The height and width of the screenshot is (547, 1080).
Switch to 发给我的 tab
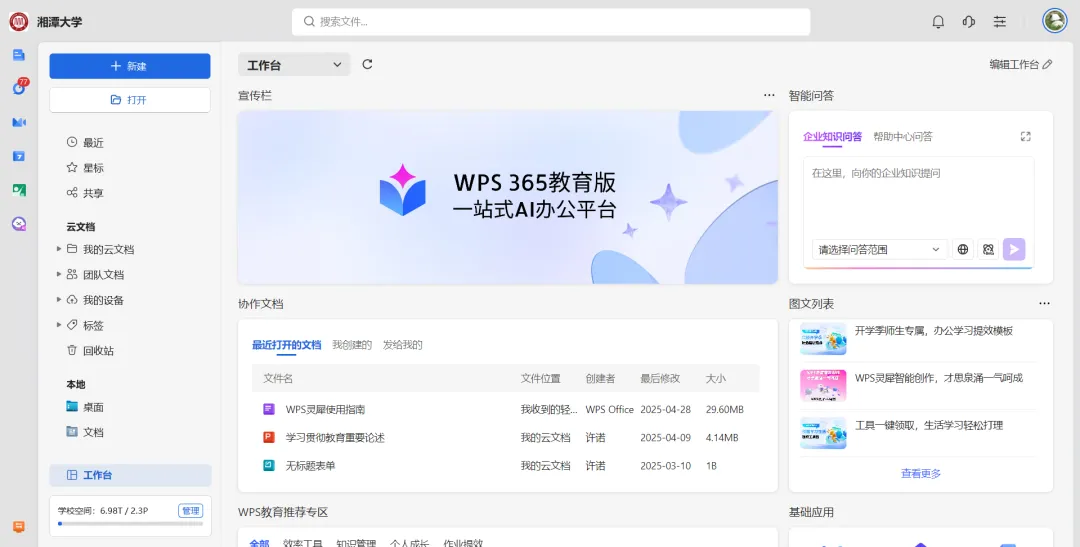coord(402,344)
